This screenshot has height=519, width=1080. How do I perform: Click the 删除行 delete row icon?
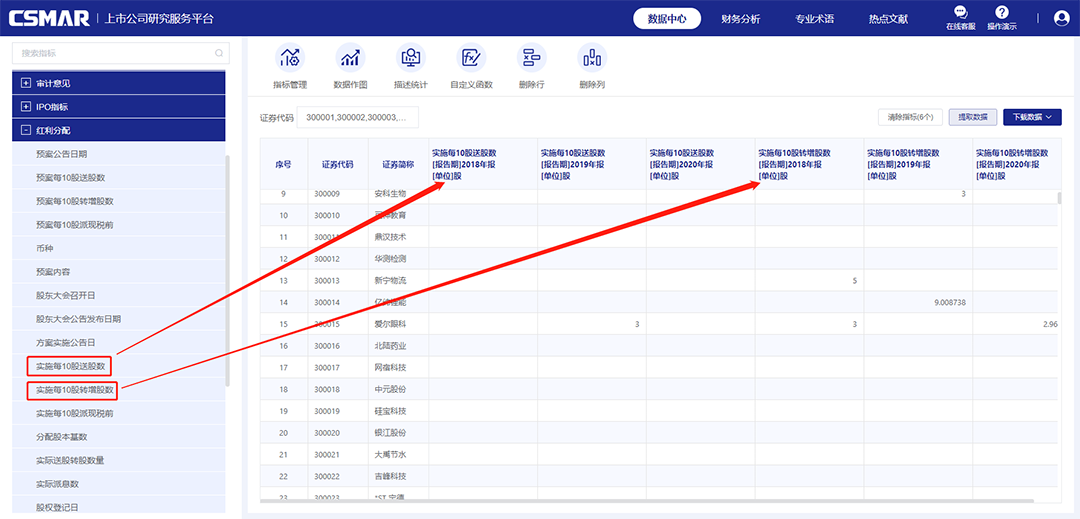[531, 59]
